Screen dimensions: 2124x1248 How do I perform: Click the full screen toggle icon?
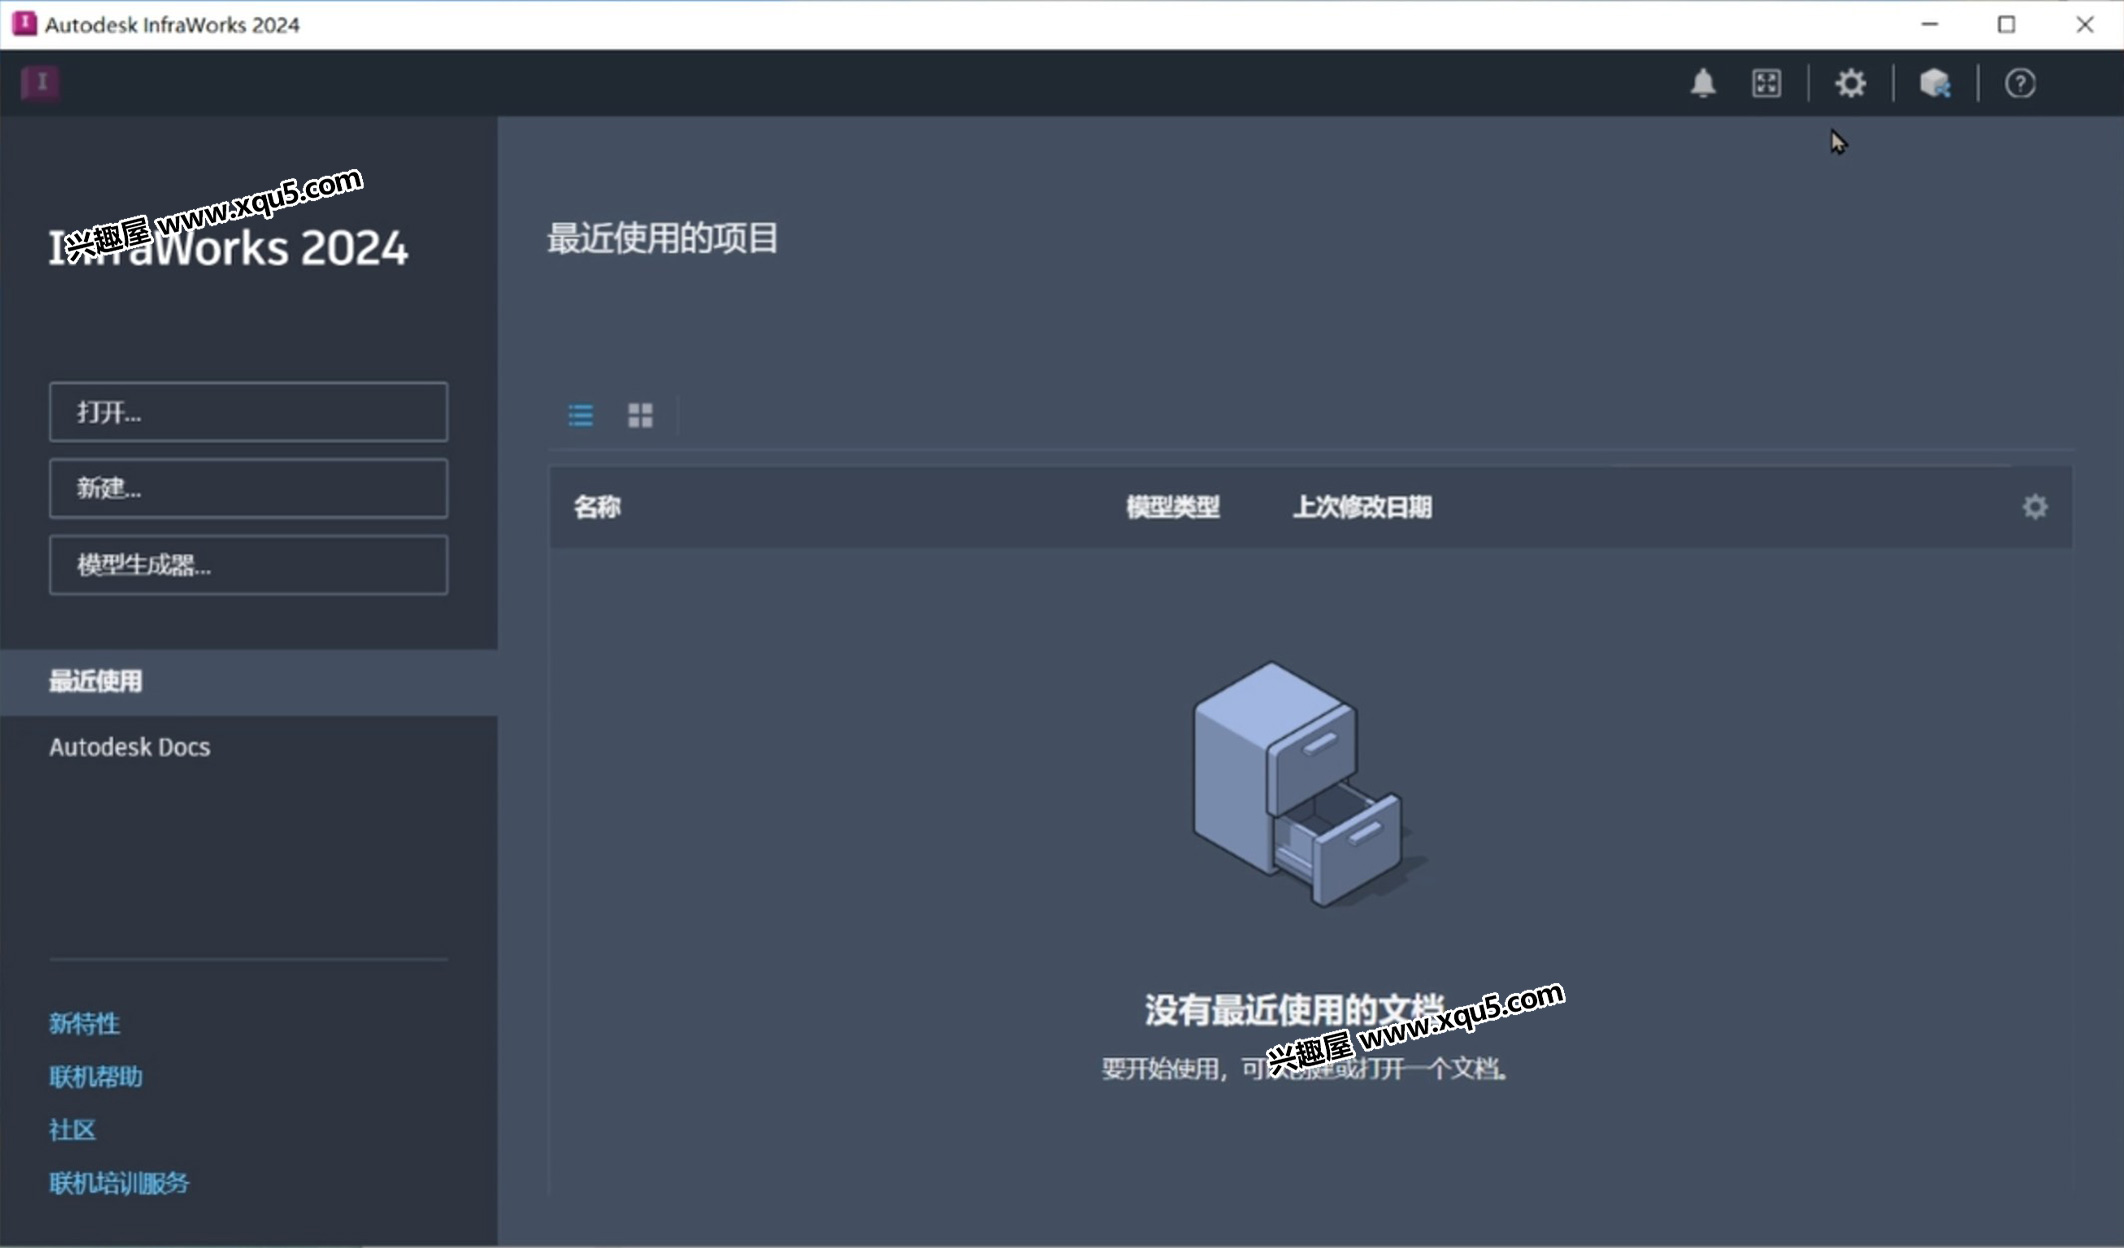pos(1766,83)
